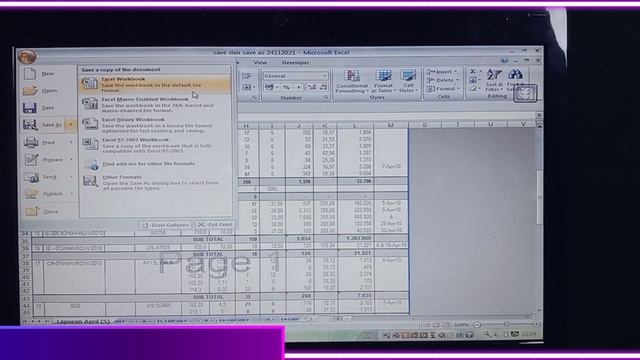The width and height of the screenshot is (640, 360).
Task: Click the zoom slider handle
Action: 506,324
